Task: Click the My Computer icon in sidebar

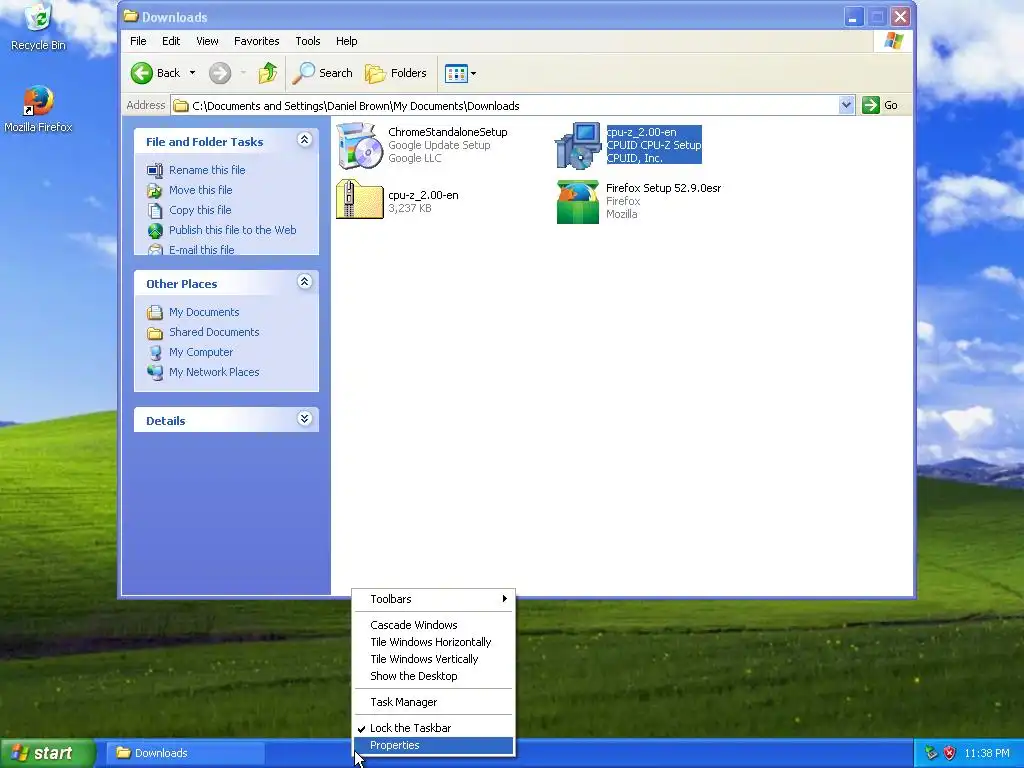Action: pos(155,353)
